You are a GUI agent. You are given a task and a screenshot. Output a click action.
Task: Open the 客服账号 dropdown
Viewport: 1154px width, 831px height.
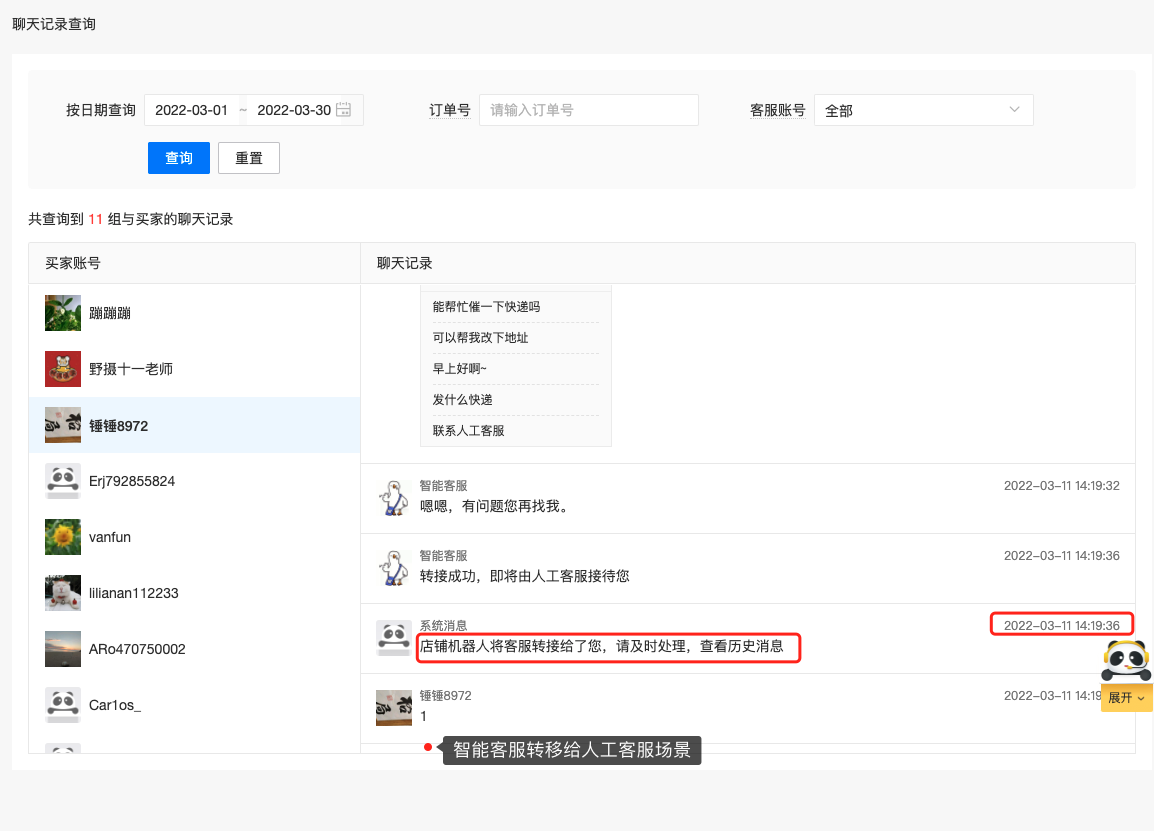[x=923, y=110]
